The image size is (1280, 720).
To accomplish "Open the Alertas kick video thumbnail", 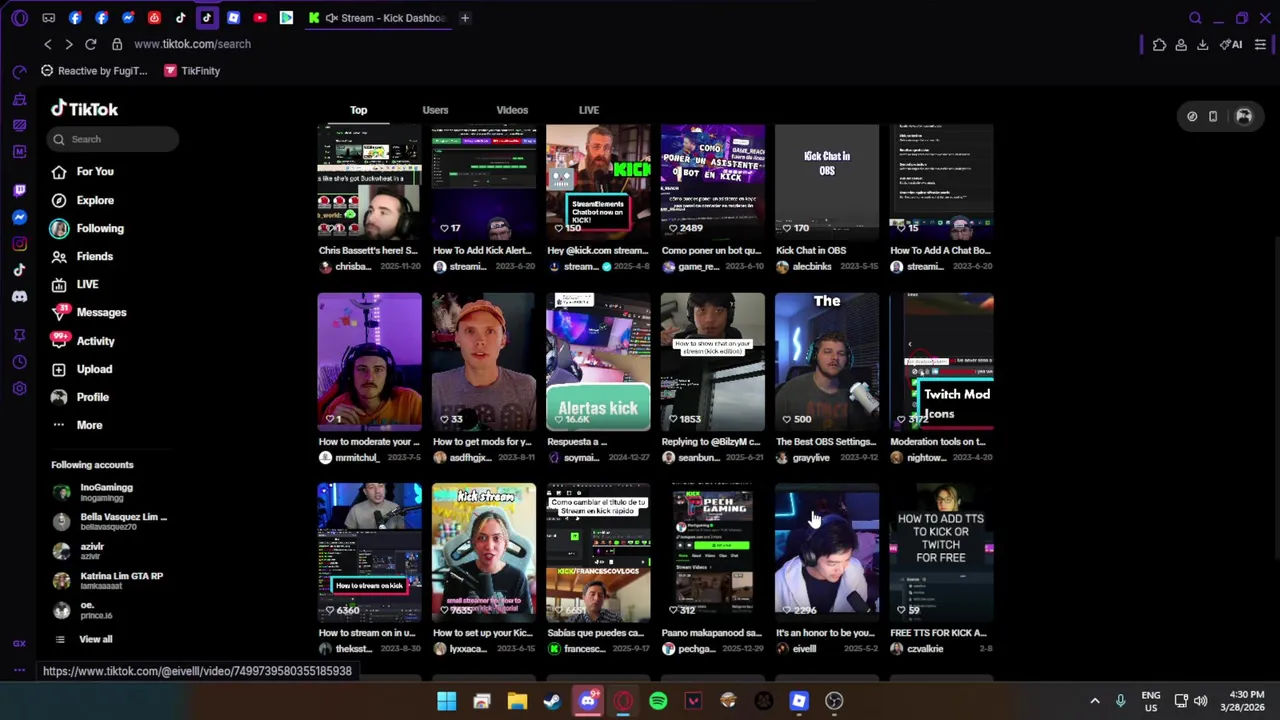I will (598, 362).
